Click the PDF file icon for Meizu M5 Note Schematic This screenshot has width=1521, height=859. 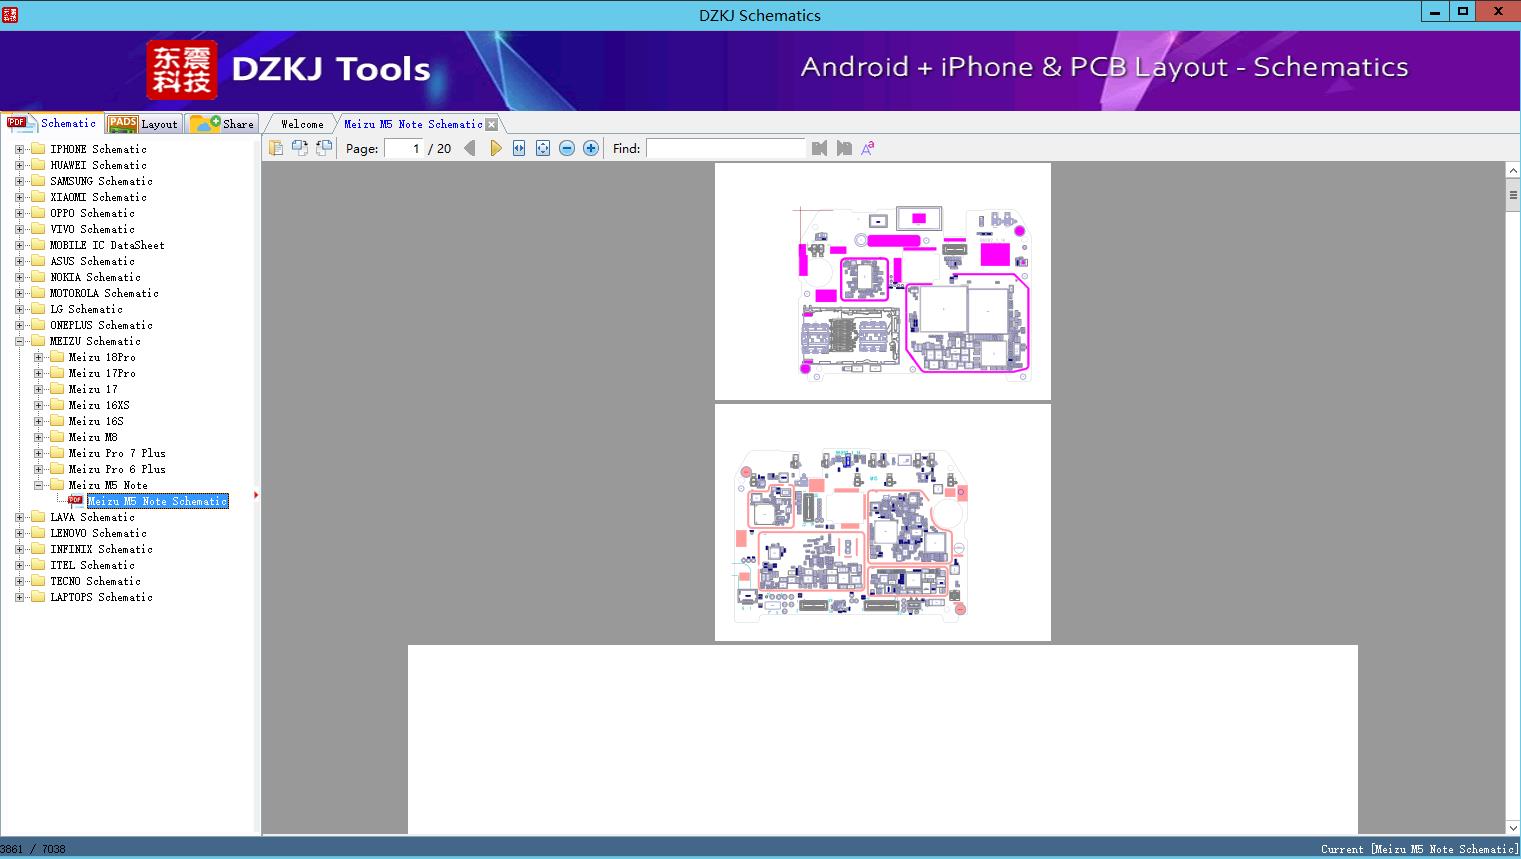[76, 500]
